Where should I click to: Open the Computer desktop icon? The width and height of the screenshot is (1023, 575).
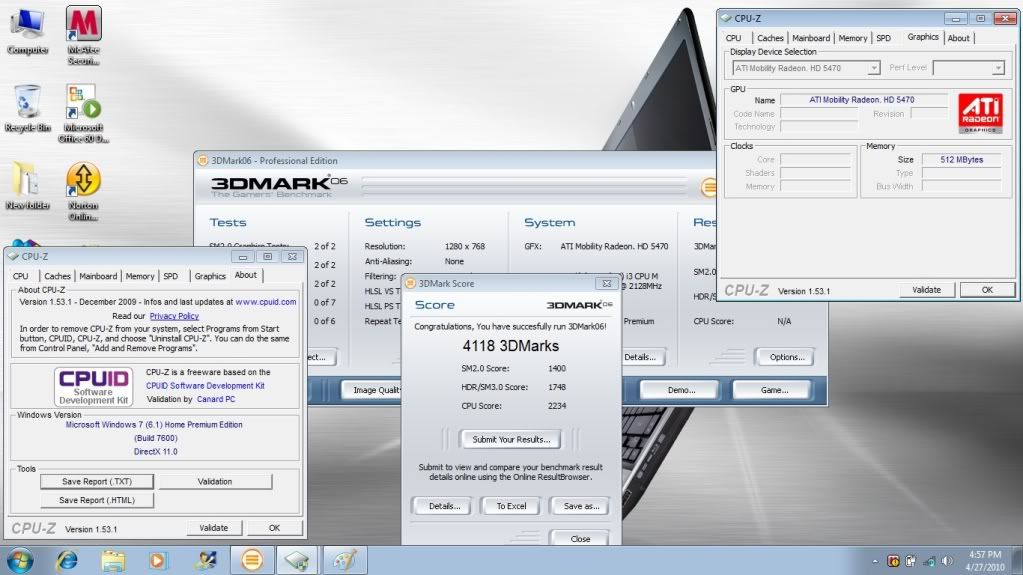[27, 30]
